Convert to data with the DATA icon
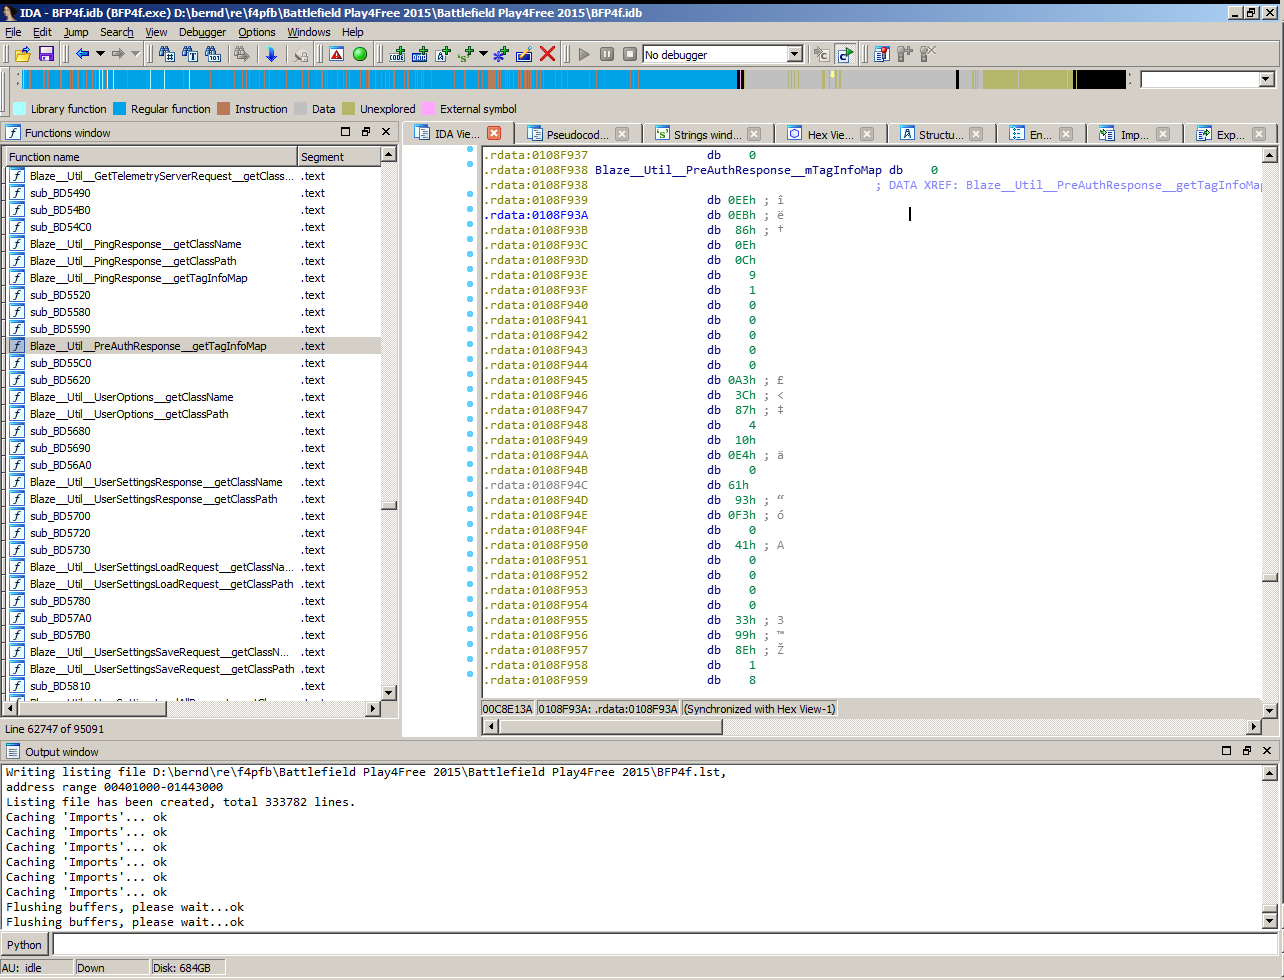 click(x=420, y=54)
